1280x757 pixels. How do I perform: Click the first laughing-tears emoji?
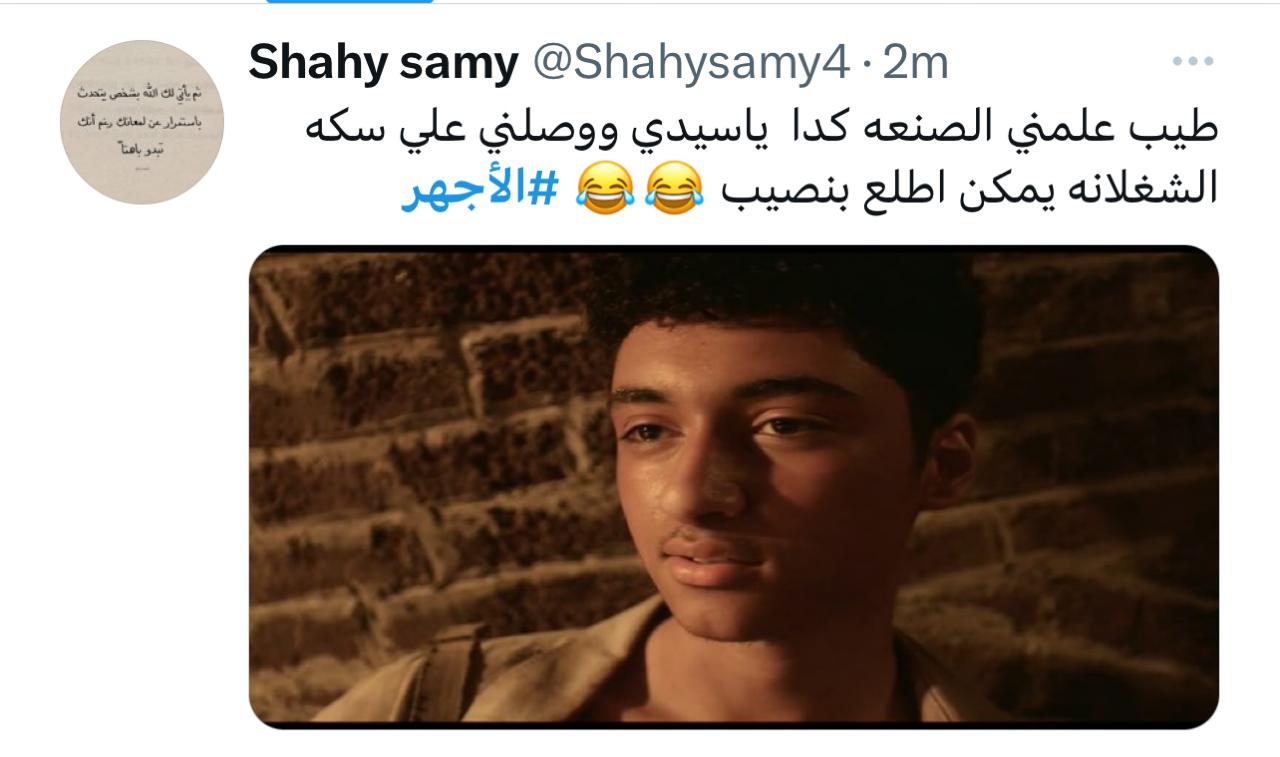673,189
